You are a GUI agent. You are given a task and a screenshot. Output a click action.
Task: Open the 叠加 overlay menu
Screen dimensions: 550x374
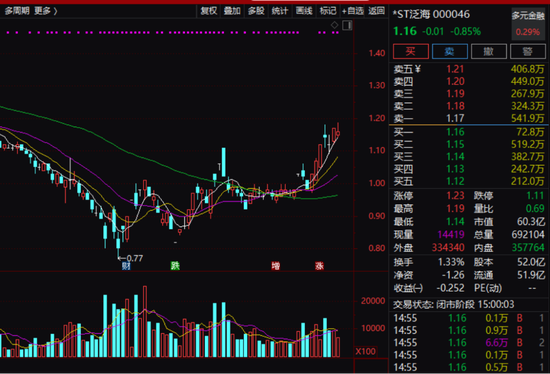(232, 11)
